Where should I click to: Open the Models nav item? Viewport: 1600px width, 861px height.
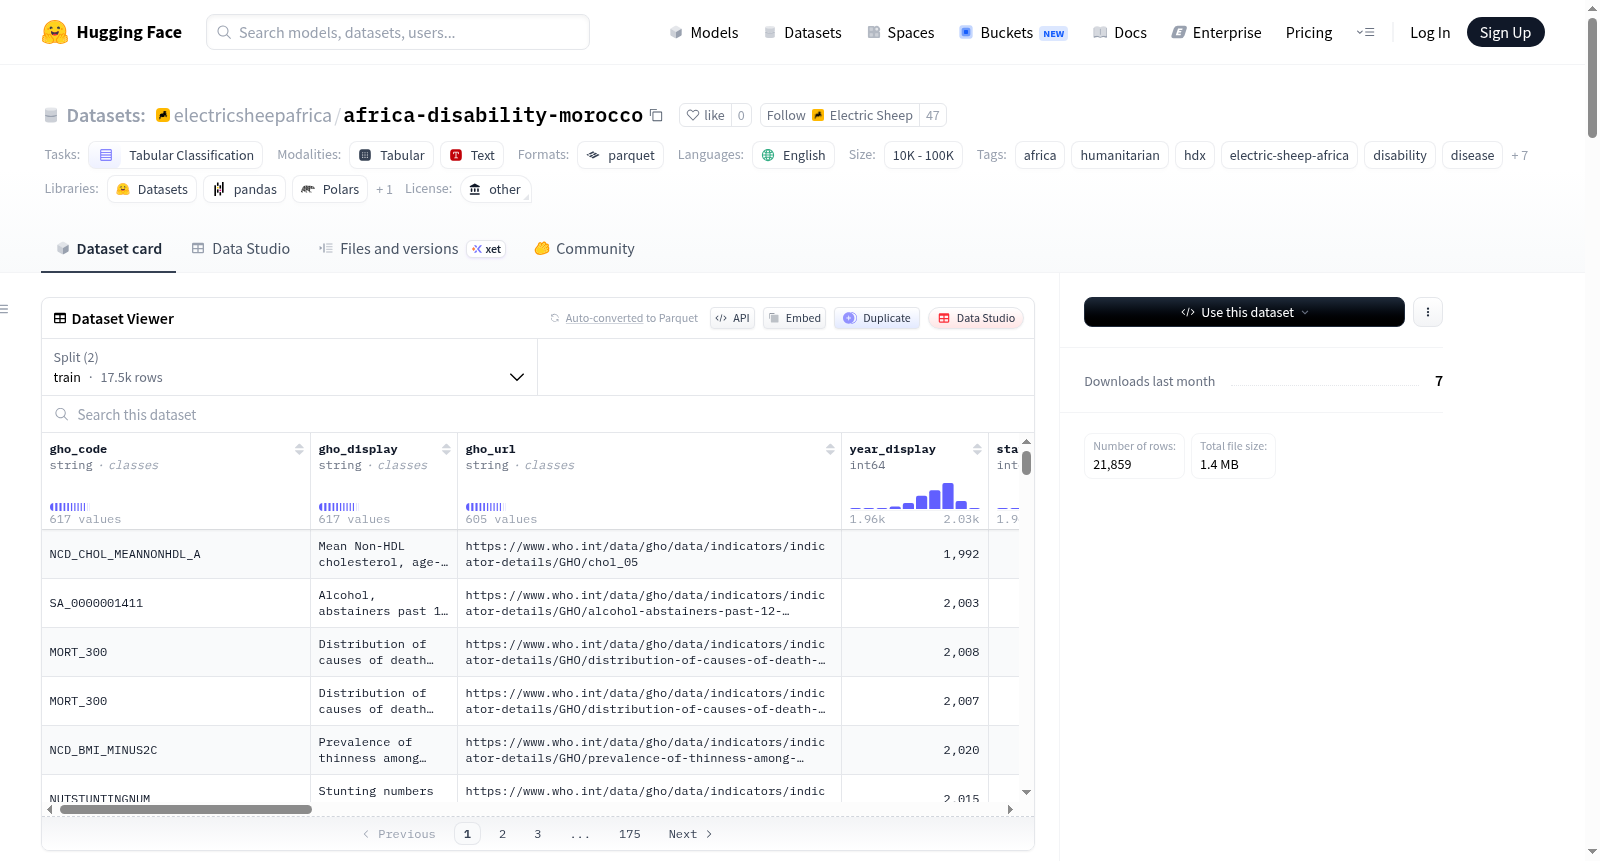(704, 32)
